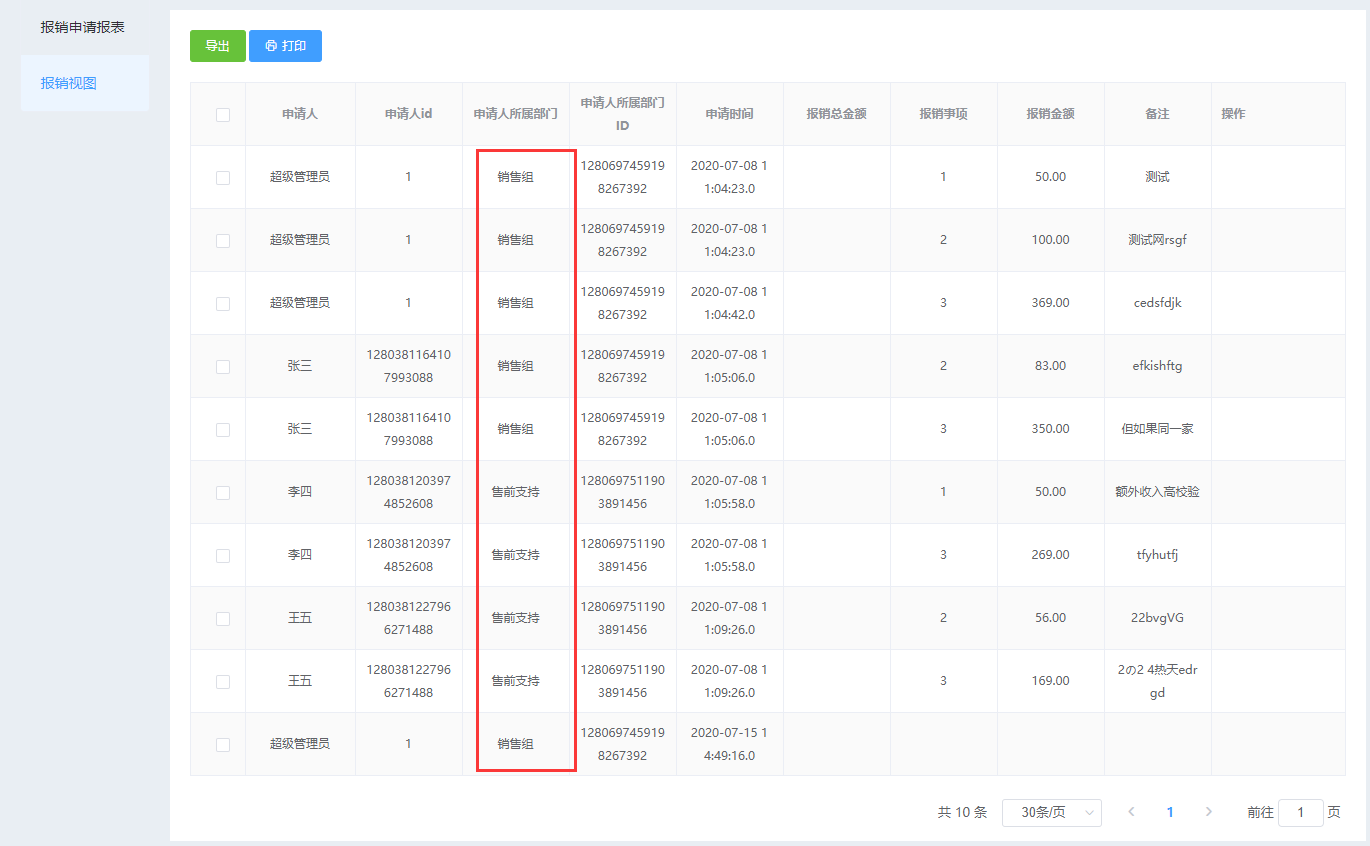Check the row with remark 测试
1370x846 pixels.
[x=223, y=178]
